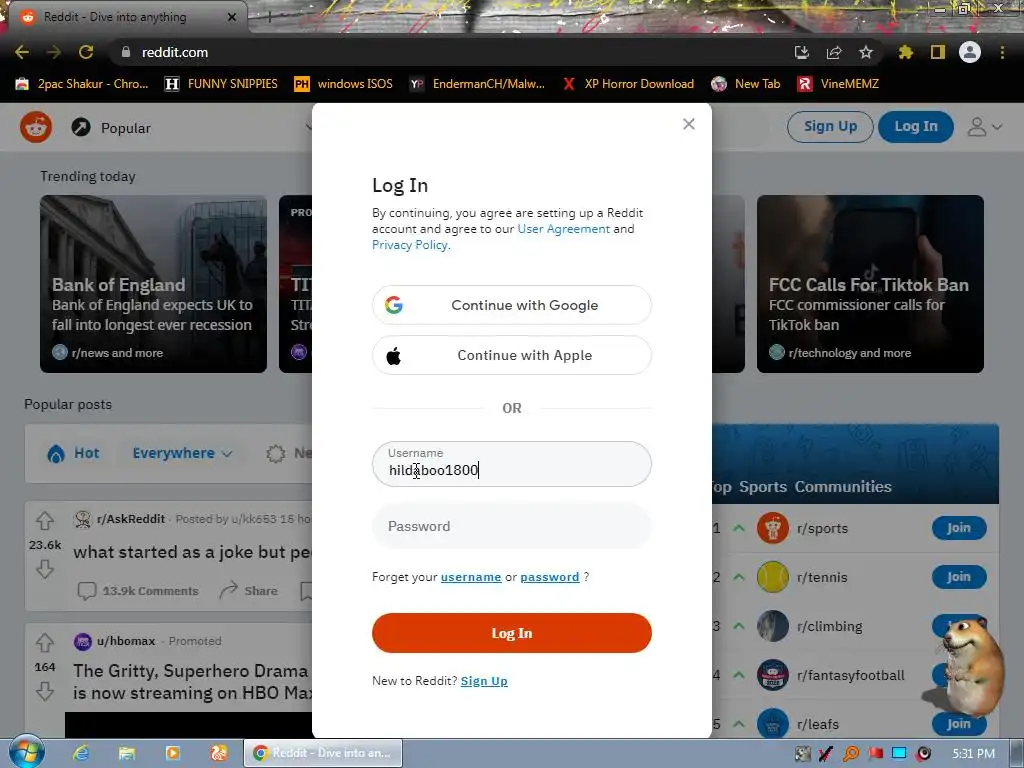
Task: Click the Sign Up link in dialog
Action: [x=484, y=680]
